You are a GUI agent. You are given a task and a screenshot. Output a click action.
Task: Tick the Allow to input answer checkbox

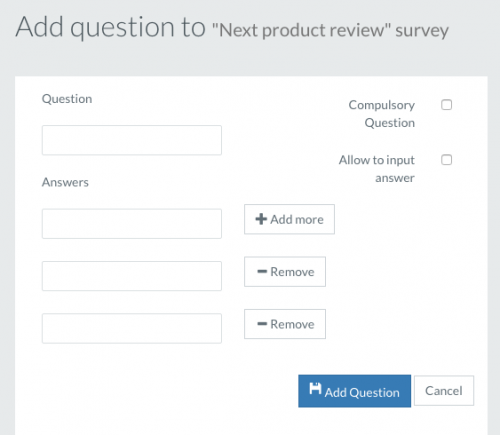point(446,160)
